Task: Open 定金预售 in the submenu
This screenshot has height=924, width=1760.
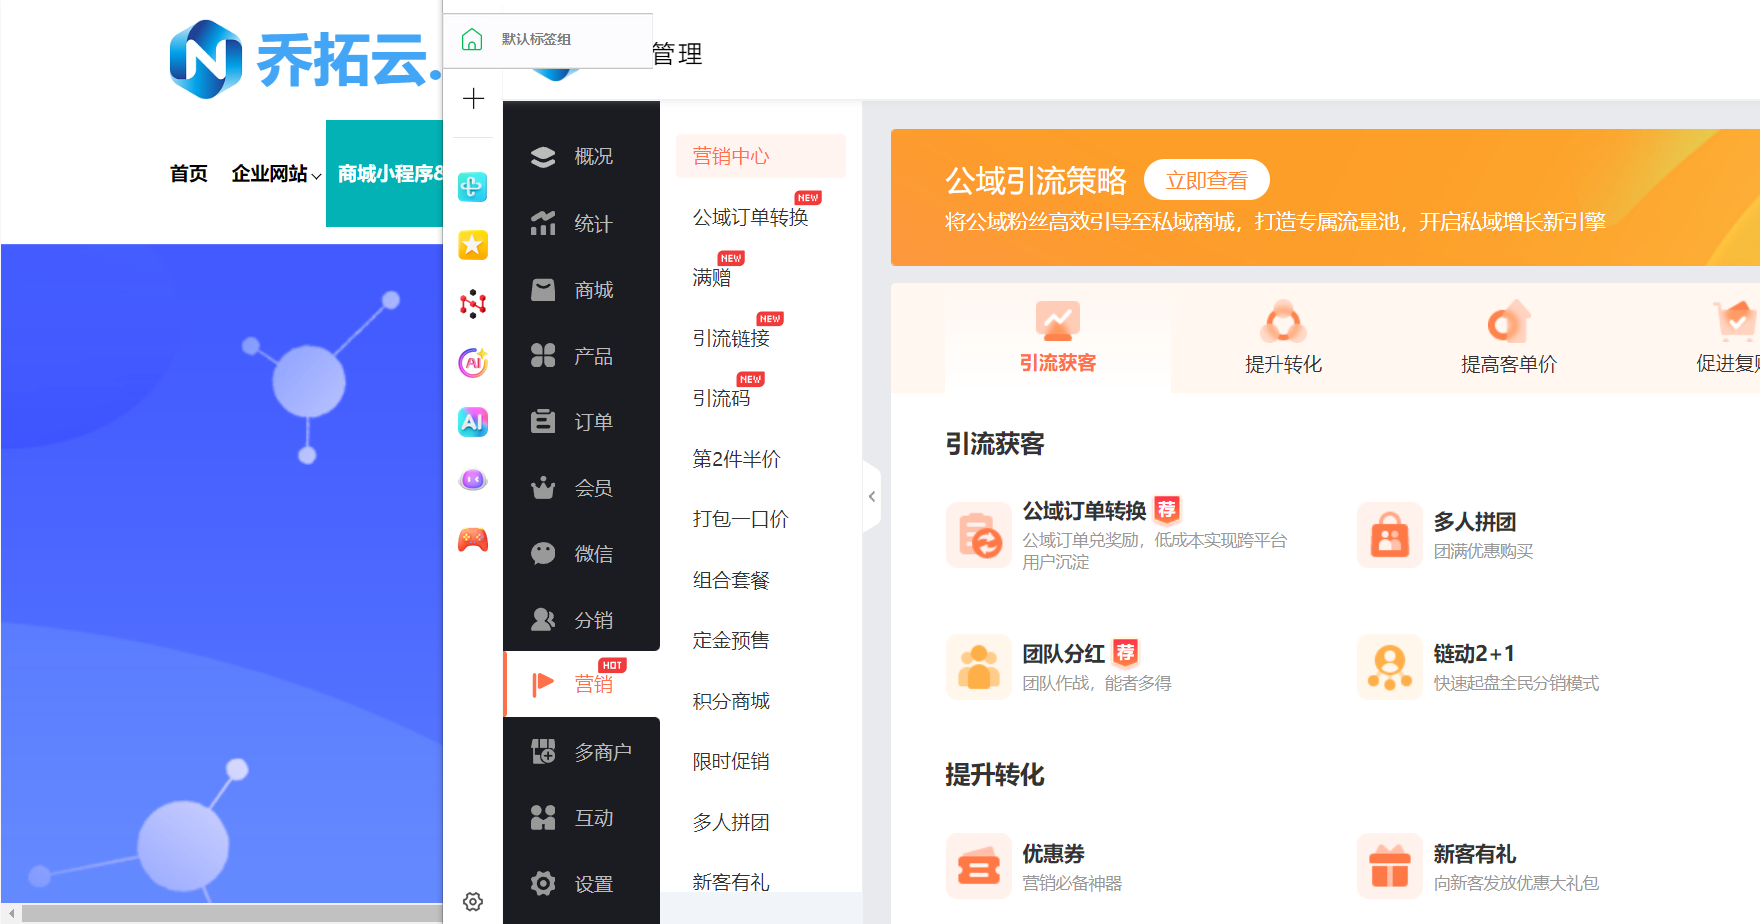Action: [x=731, y=640]
